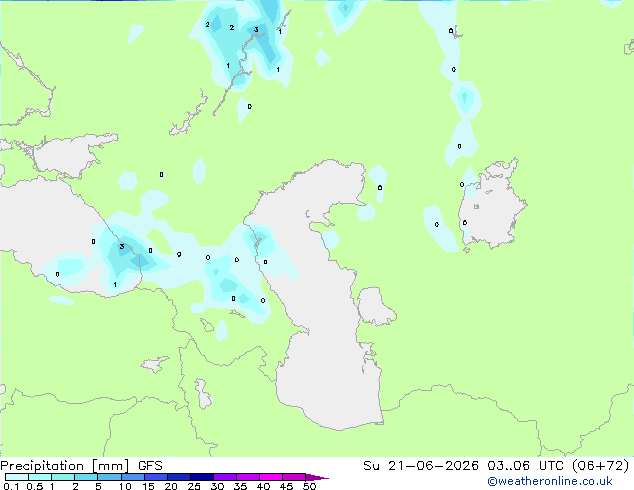Click the '(06+72)' forecast offset text
The width and height of the screenshot is (634, 490).
pos(601,466)
